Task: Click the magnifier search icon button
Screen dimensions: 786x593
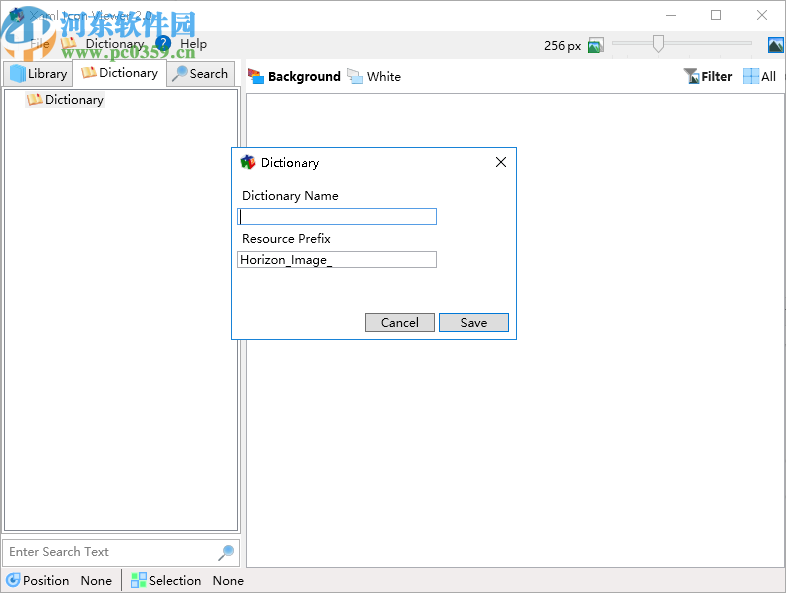Action: pos(226,552)
